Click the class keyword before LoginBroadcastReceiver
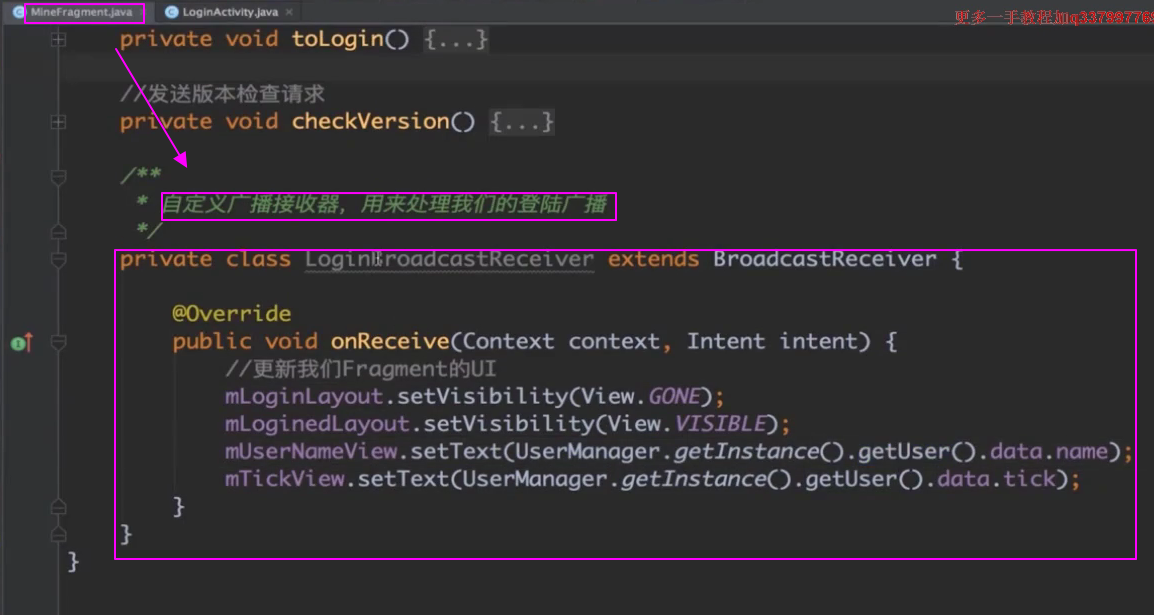The image size is (1154, 615). 258,259
